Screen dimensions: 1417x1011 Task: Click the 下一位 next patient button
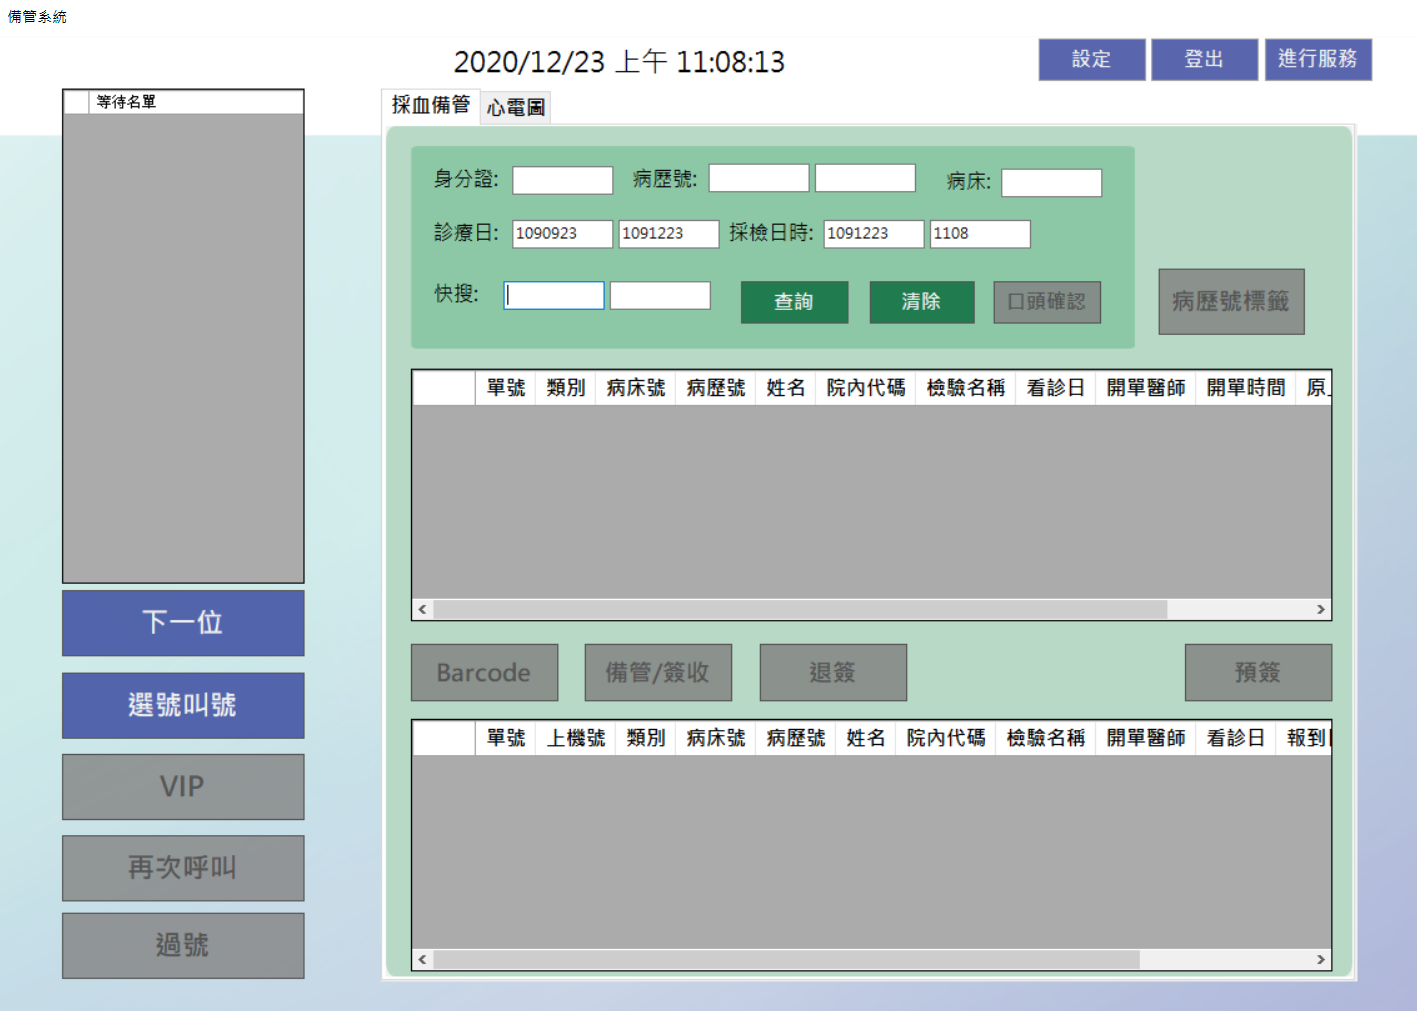point(183,623)
